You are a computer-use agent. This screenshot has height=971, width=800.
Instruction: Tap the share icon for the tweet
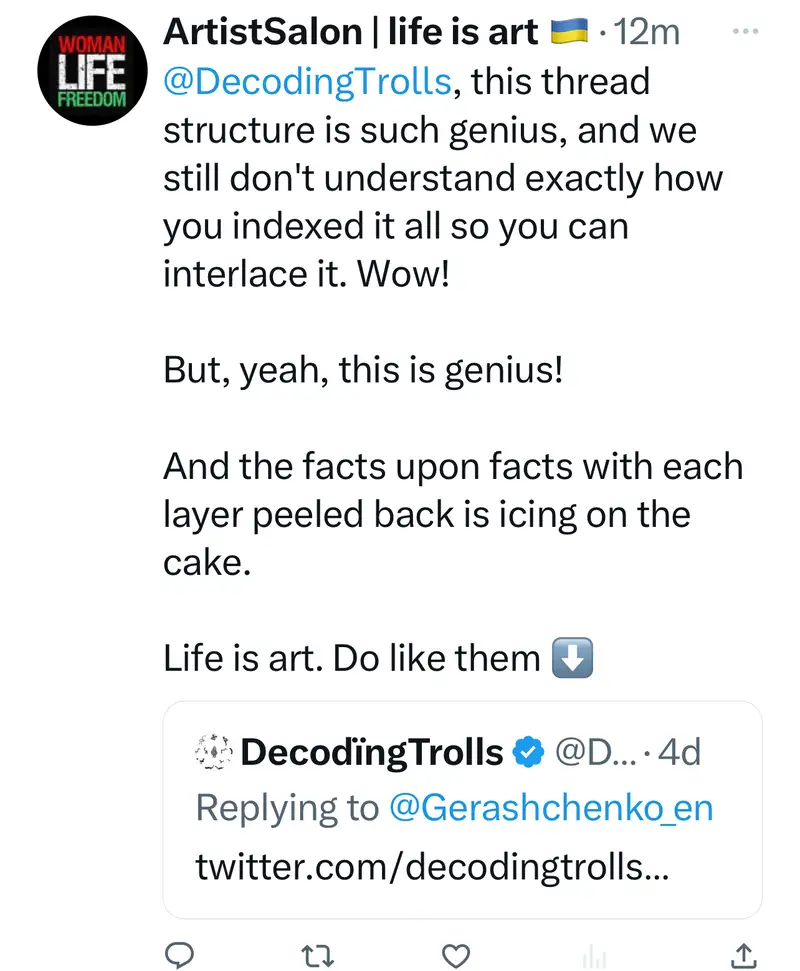click(743, 953)
